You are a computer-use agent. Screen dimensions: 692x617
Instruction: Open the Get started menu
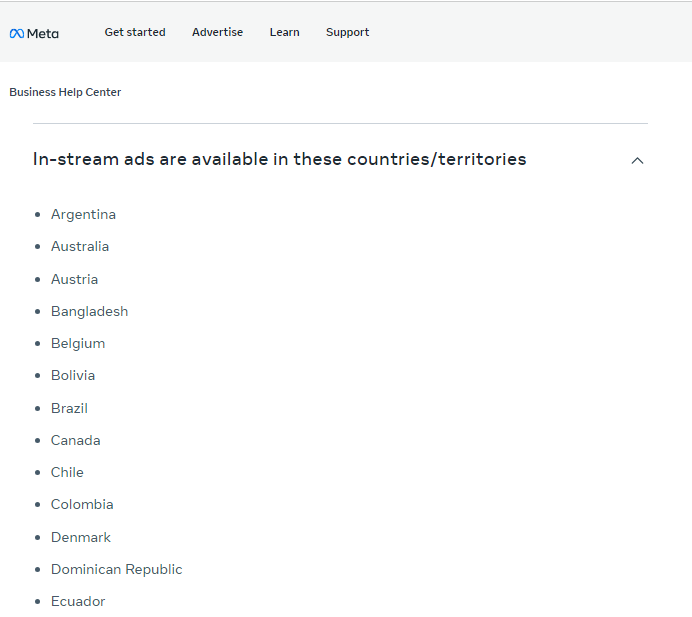click(135, 32)
